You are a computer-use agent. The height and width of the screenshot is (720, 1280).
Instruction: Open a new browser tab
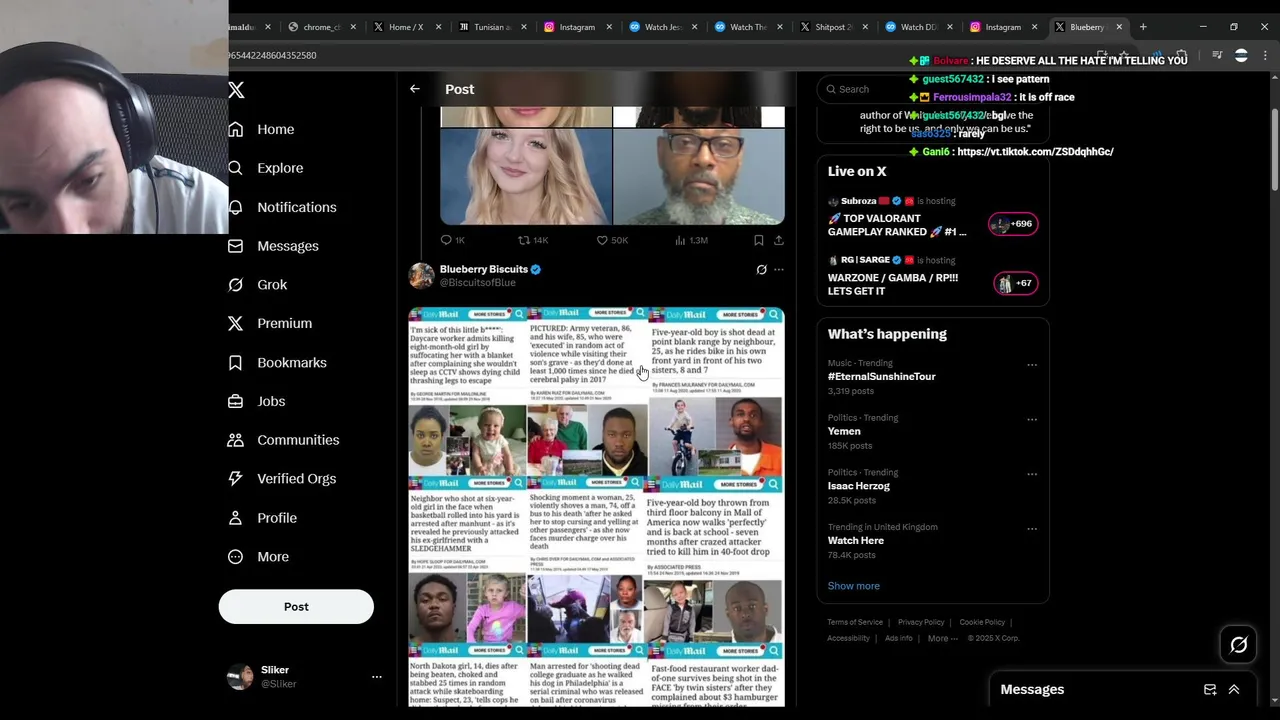pyautogui.click(x=1143, y=27)
